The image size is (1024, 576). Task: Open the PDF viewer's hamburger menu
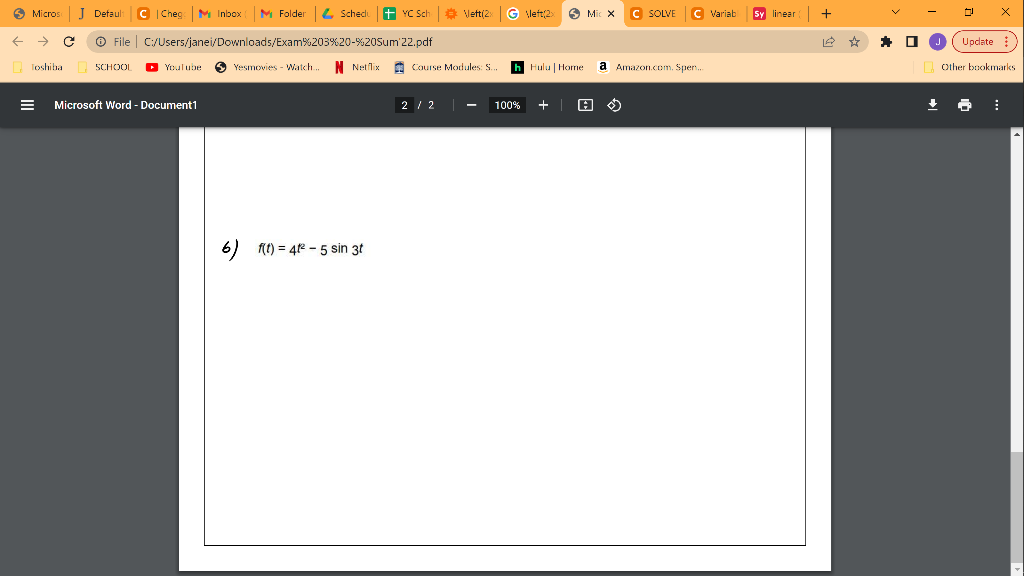(x=25, y=104)
